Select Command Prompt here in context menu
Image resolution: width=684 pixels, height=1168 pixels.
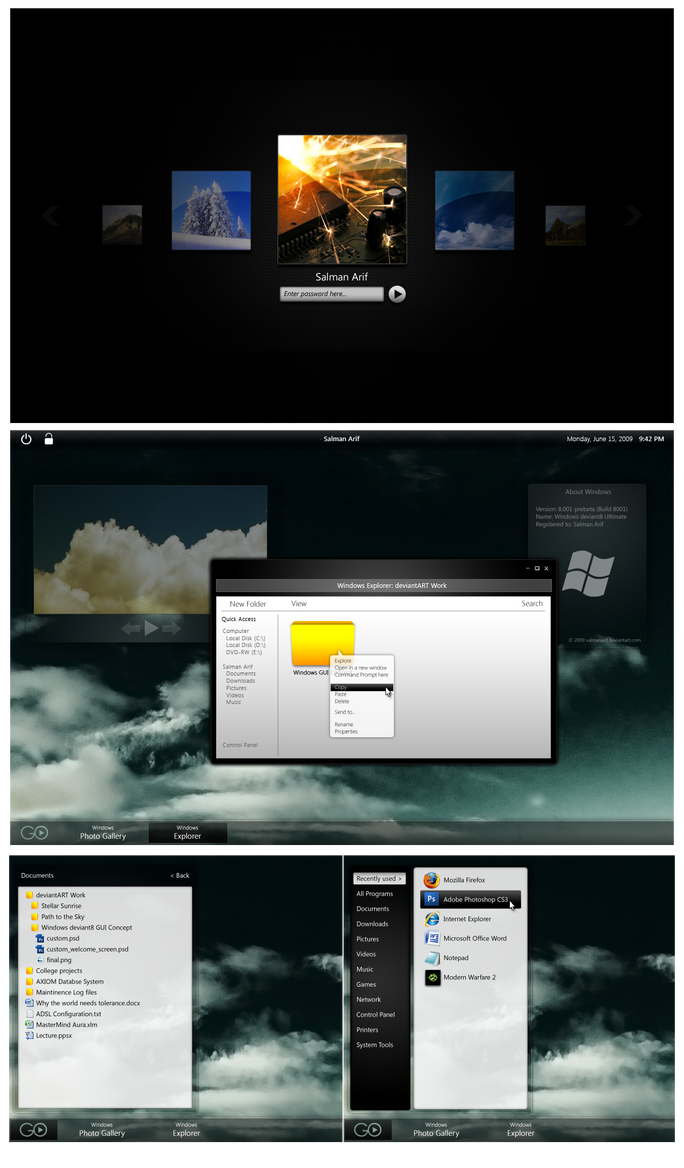[x=361, y=675]
